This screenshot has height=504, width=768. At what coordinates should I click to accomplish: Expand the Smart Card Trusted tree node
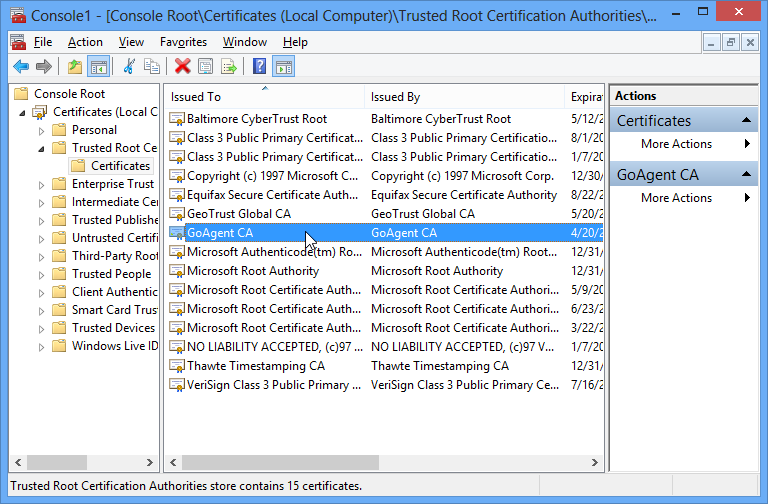41,311
